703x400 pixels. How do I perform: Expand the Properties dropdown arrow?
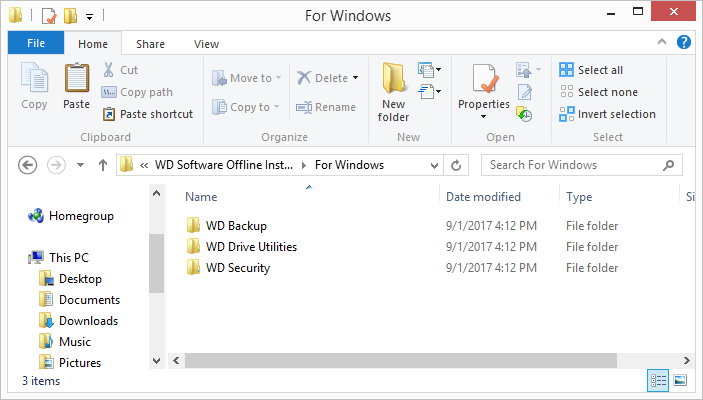point(483,117)
